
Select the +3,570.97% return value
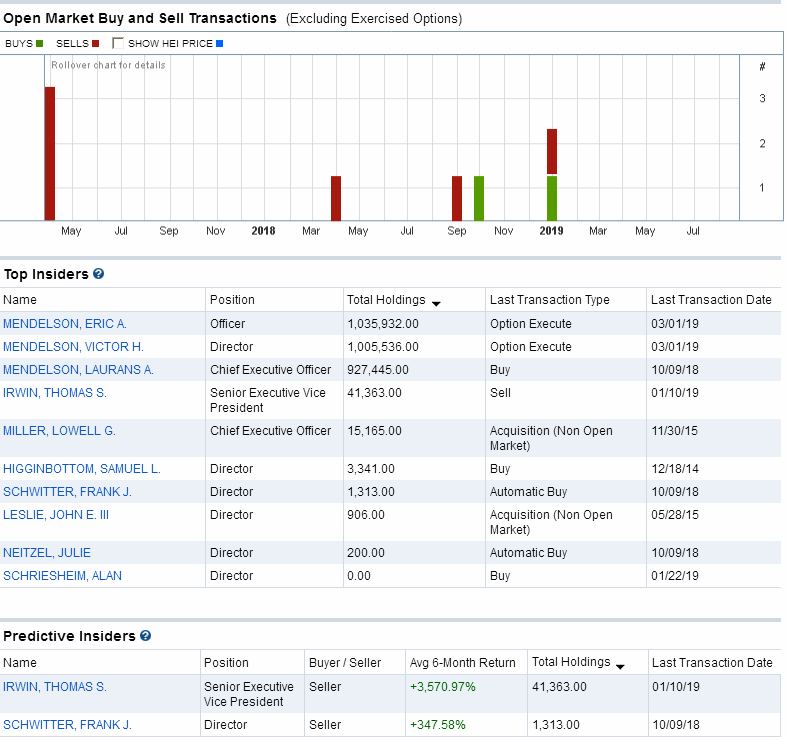pos(443,687)
